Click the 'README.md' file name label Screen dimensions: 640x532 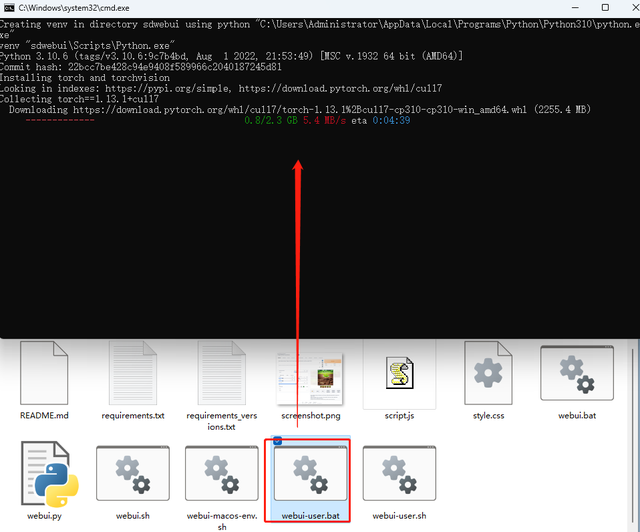coord(44,416)
